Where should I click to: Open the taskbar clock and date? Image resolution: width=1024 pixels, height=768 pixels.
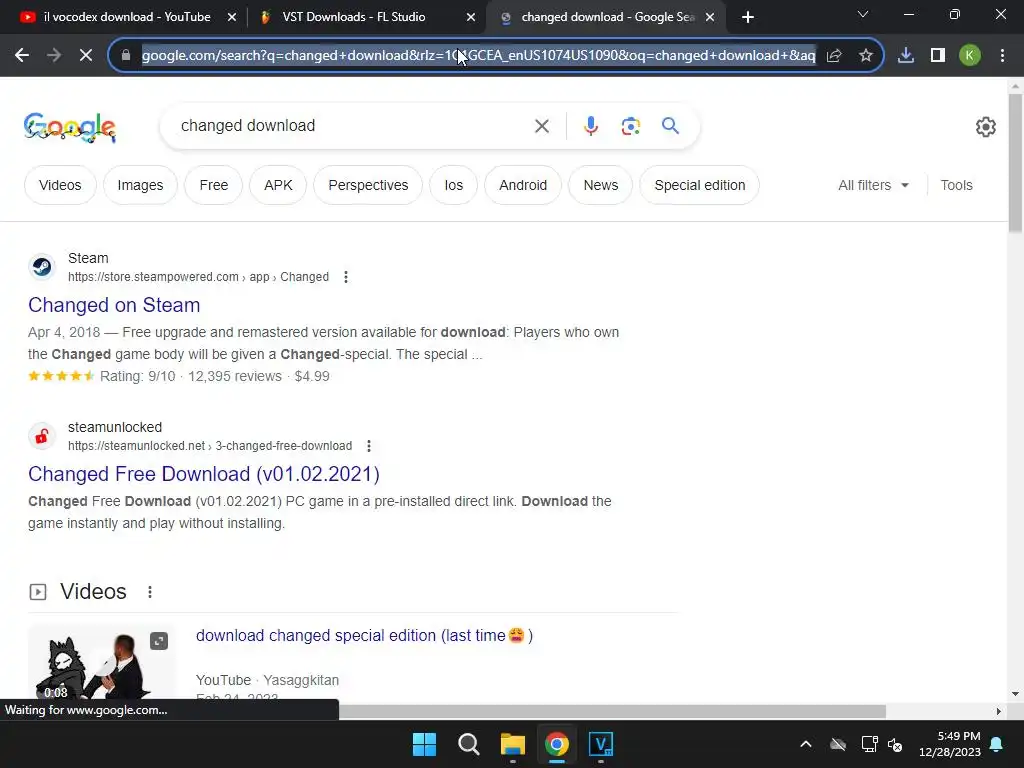[950, 744]
